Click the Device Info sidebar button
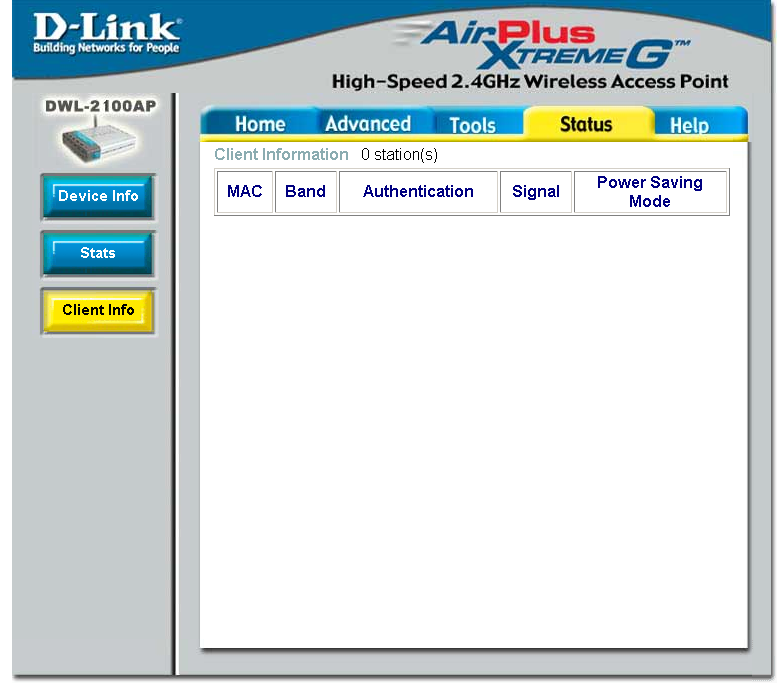Image resolution: width=784 pixels, height=690 pixels. pos(98,196)
